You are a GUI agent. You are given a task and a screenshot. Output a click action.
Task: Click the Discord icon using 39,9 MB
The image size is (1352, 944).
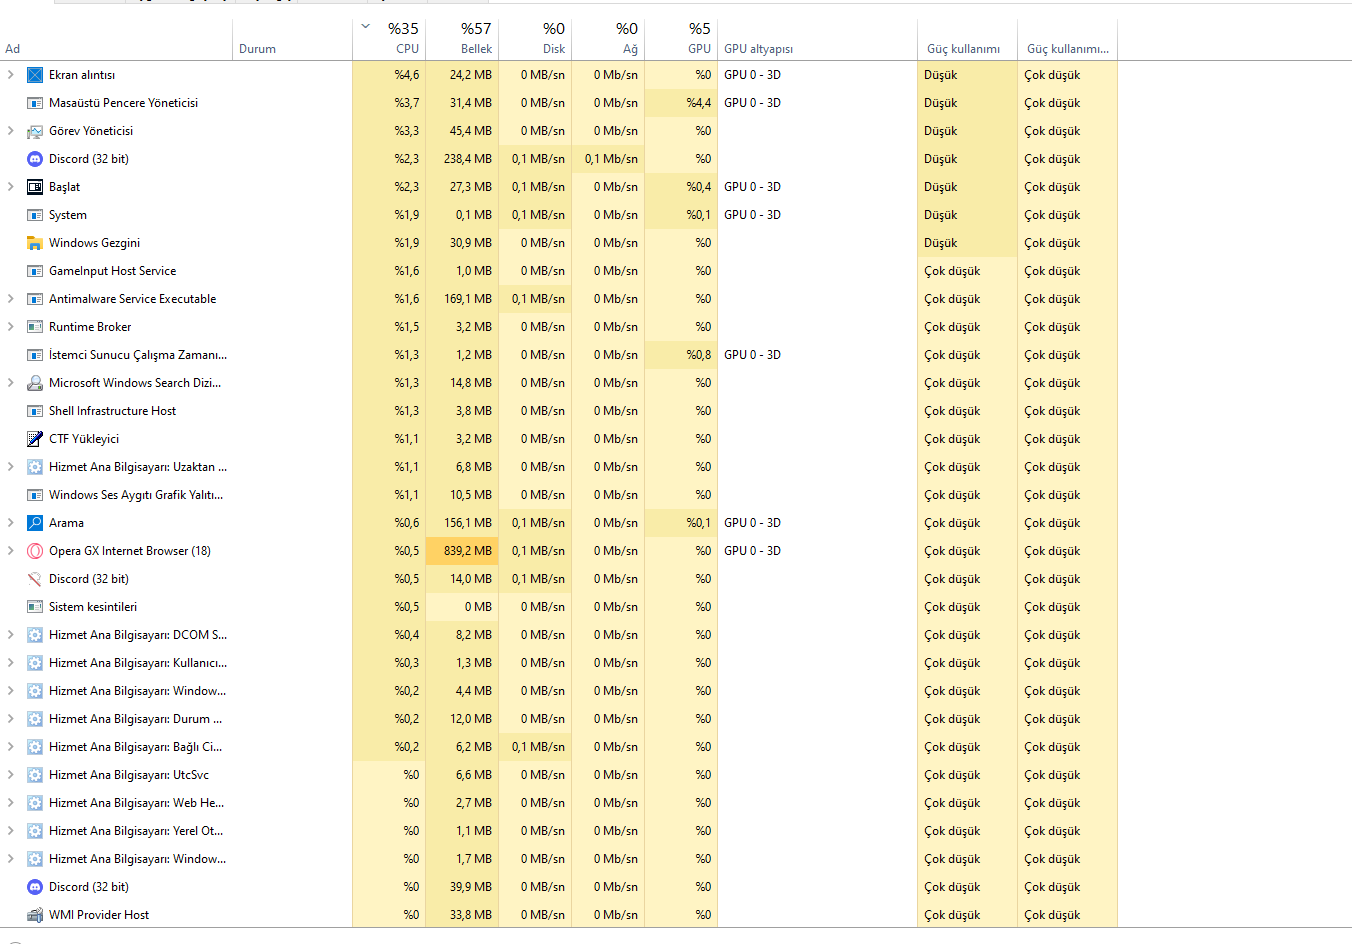35,887
